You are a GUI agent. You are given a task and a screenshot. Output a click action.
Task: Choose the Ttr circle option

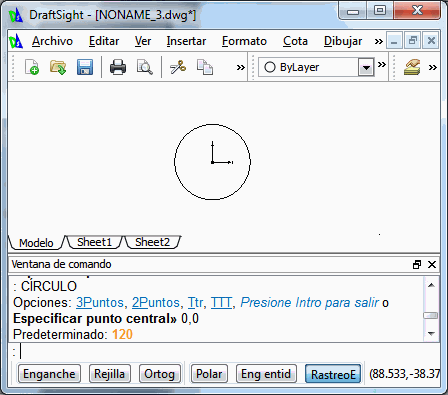pyautogui.click(x=195, y=303)
